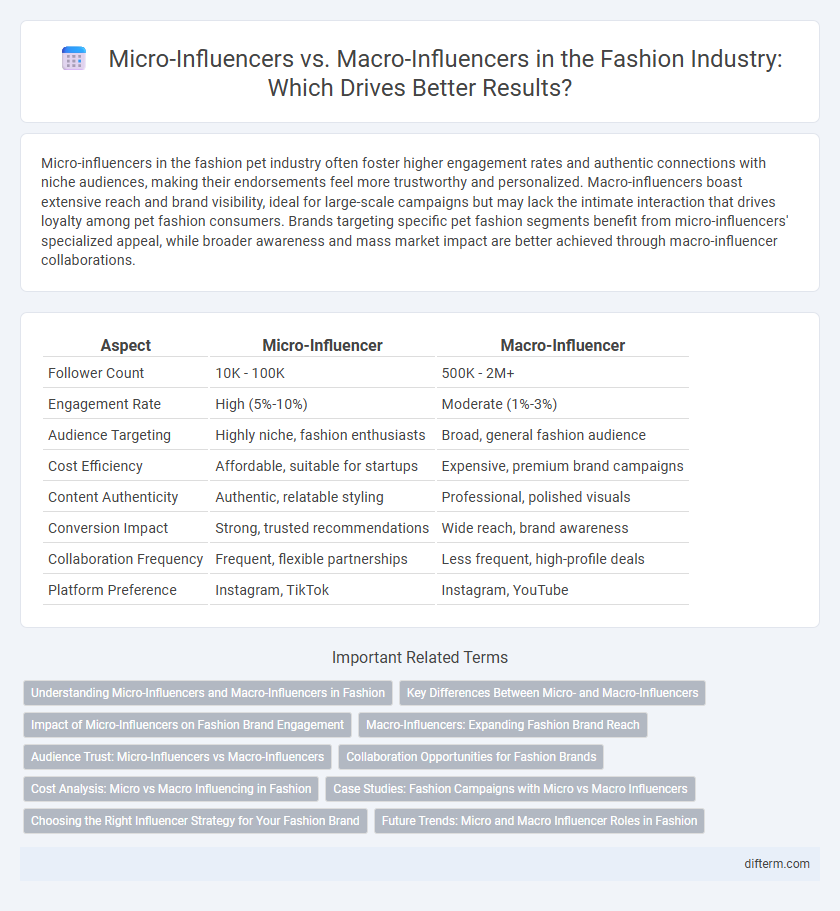Click the page title heading
The width and height of the screenshot is (840, 911).
445,73
